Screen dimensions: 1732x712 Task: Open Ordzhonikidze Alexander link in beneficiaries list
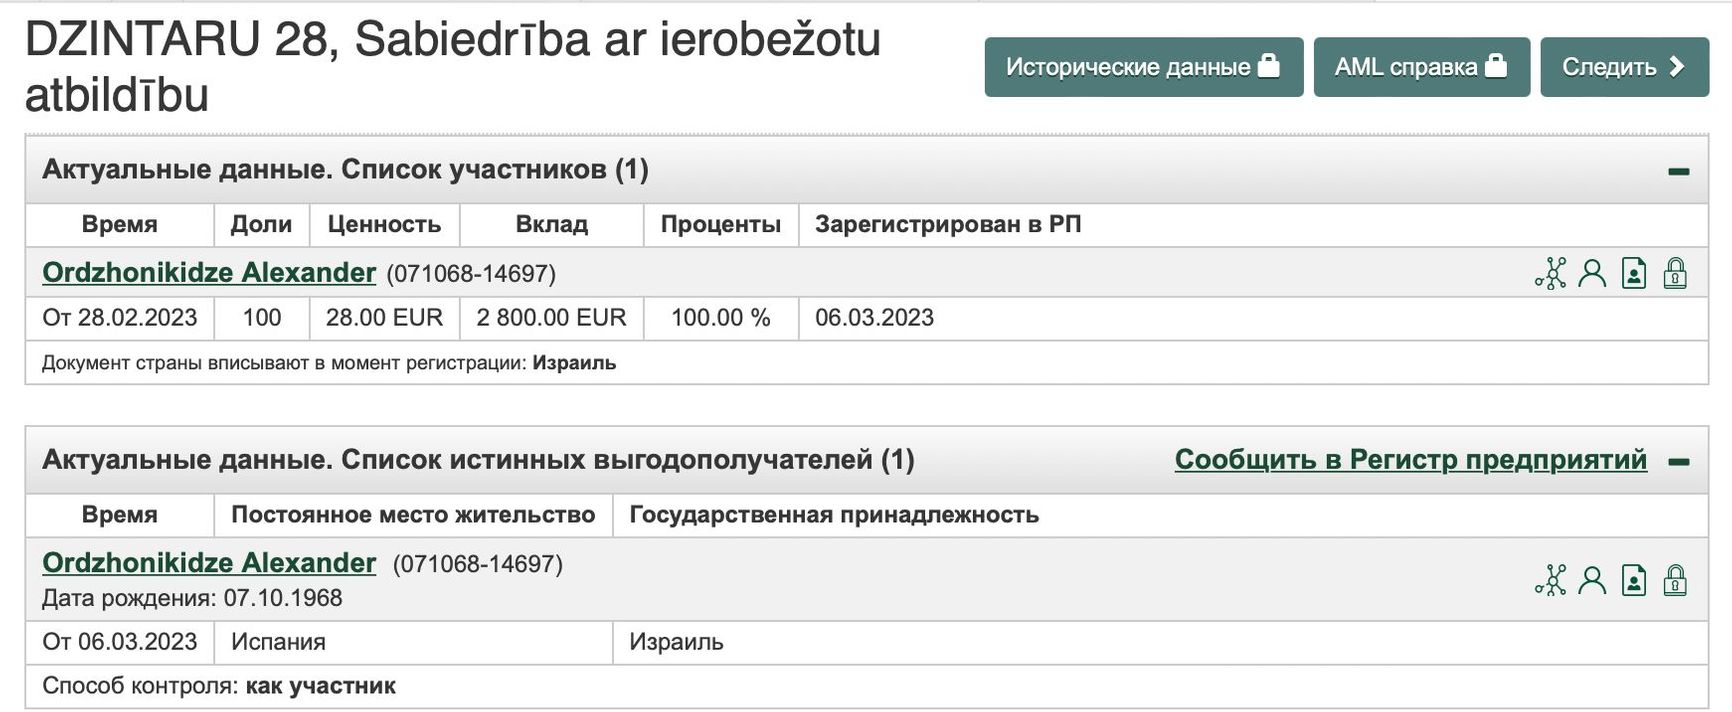click(207, 563)
